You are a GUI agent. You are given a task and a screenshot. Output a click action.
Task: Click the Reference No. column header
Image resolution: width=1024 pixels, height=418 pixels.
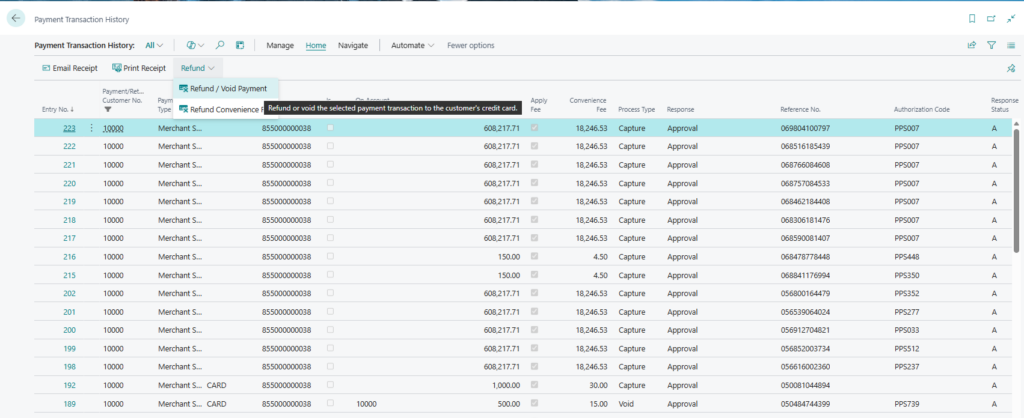[800, 110]
